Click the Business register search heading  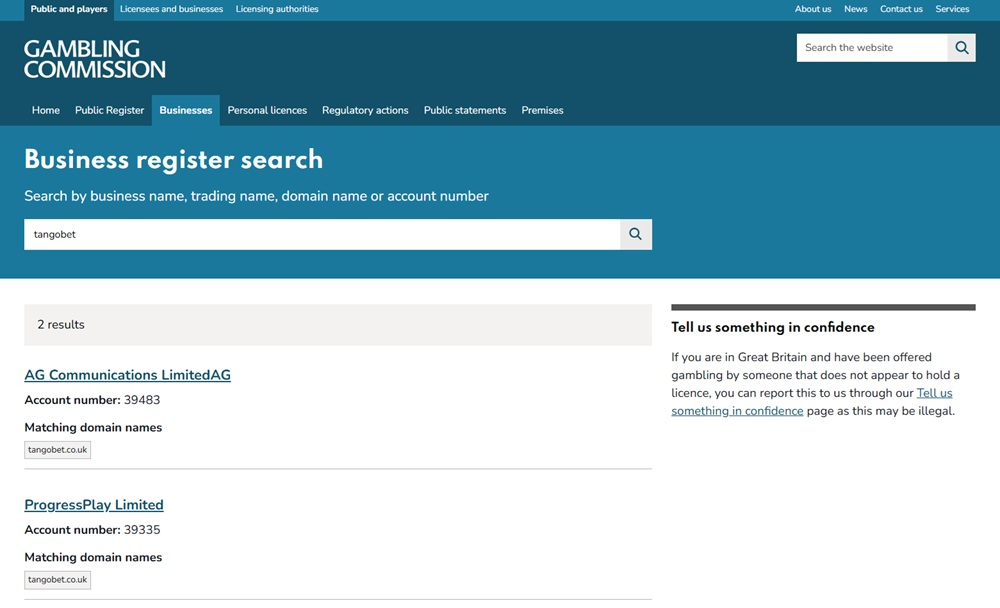(173, 159)
